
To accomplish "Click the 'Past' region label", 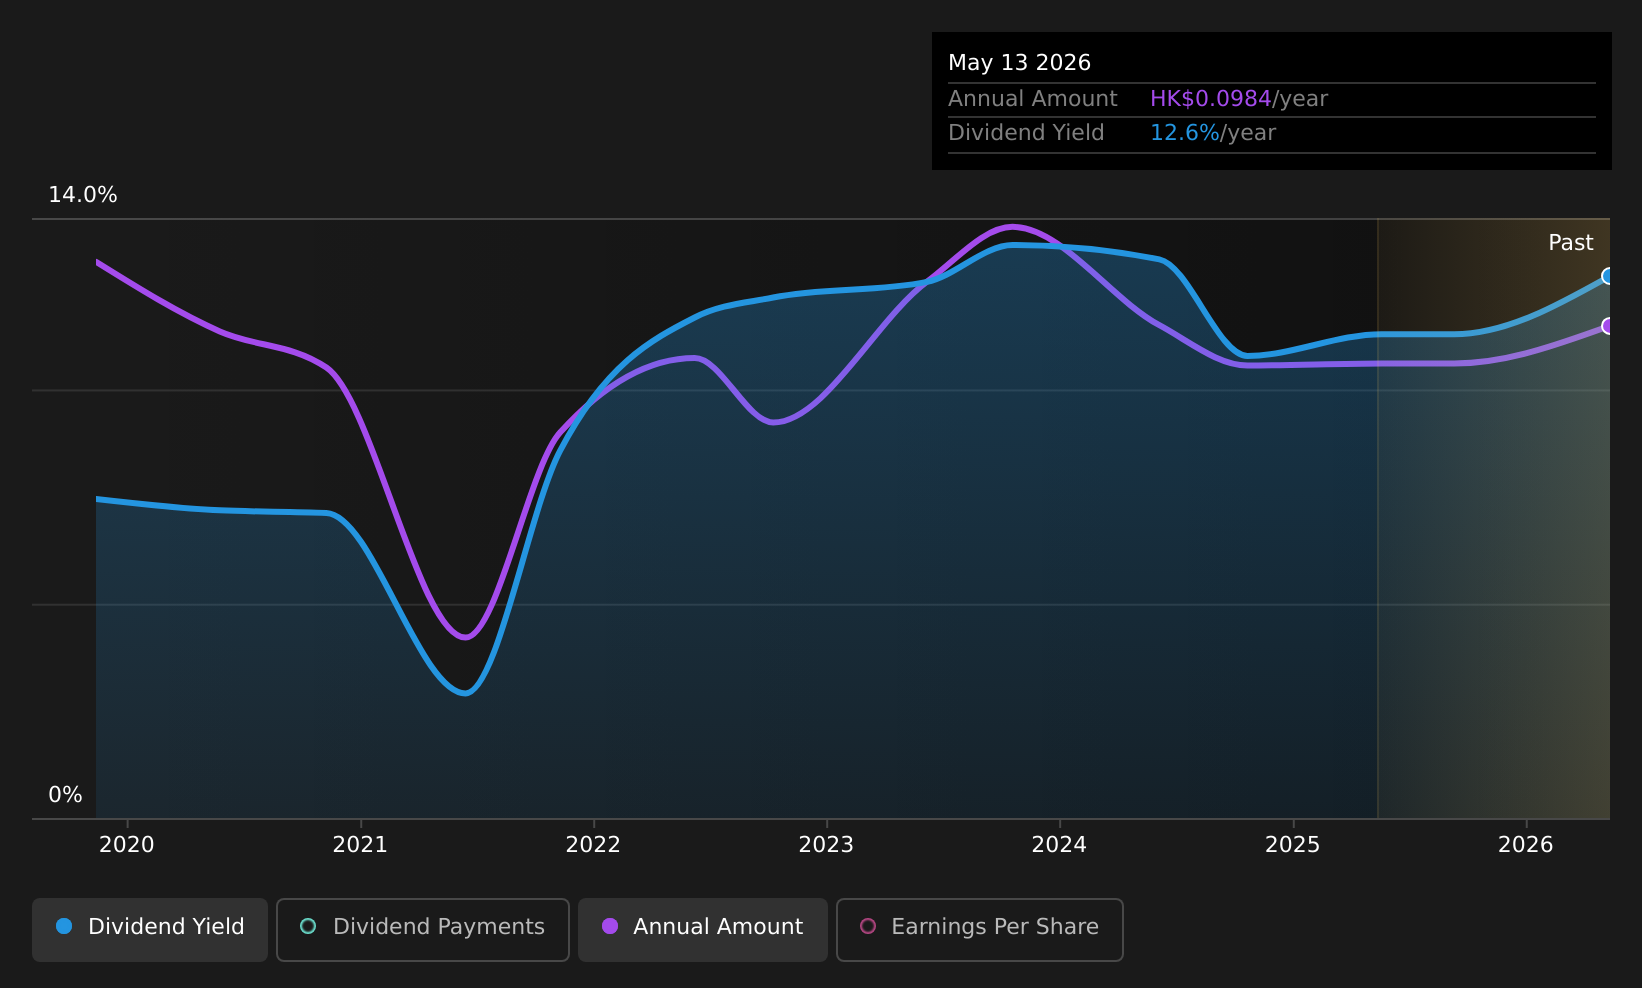I will [x=1571, y=243].
